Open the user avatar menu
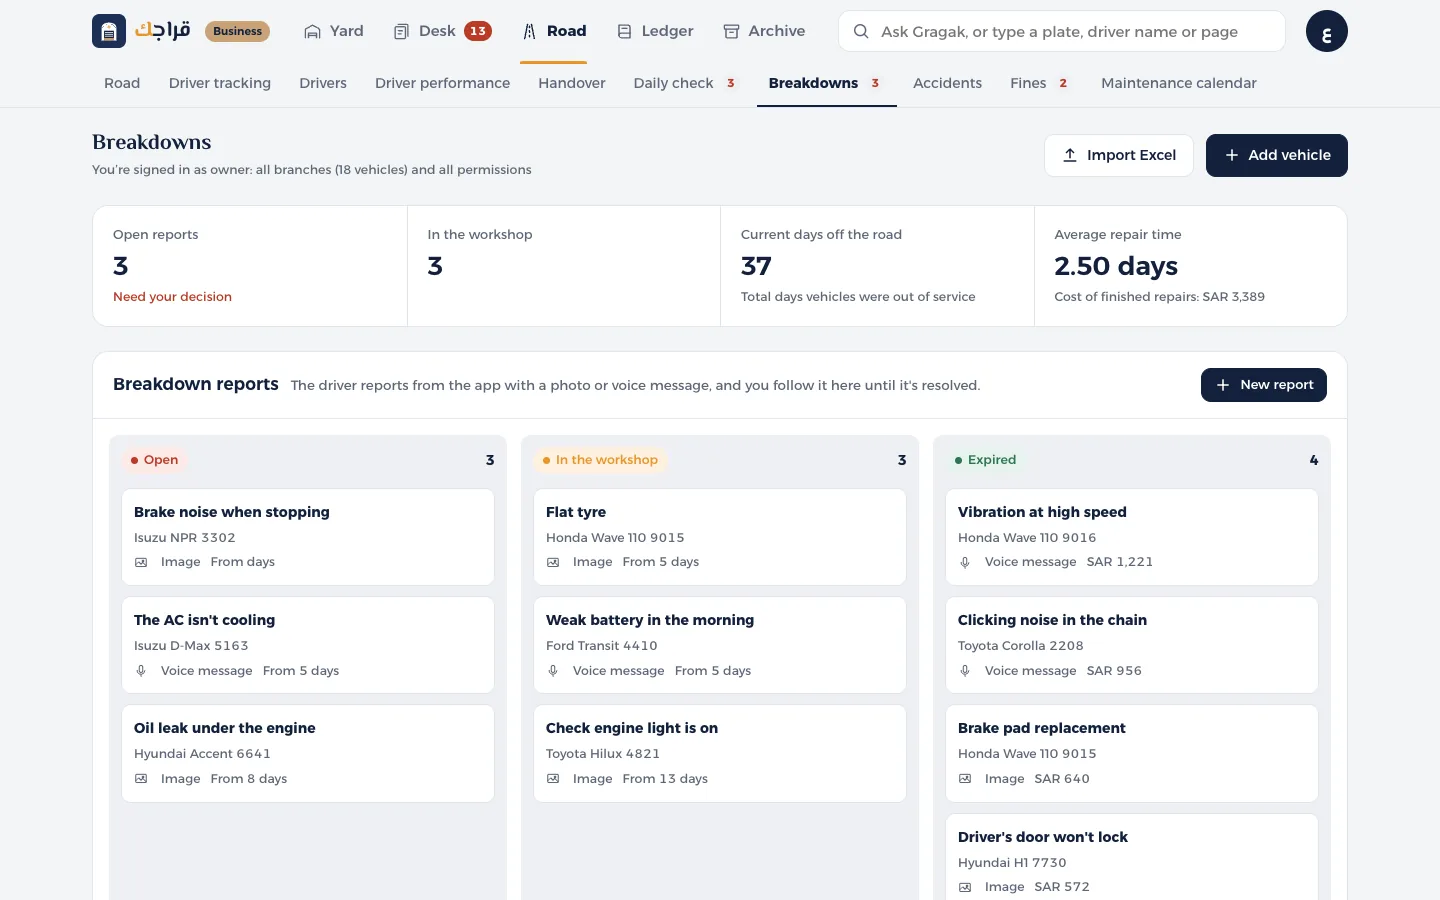 tap(1326, 31)
